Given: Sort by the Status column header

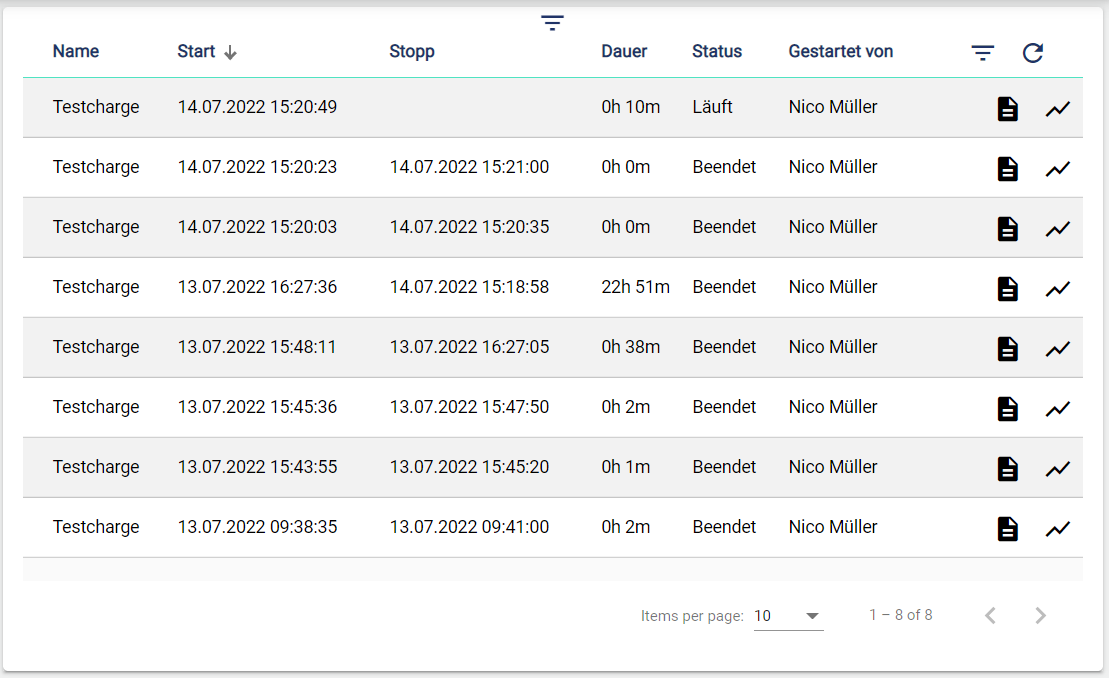Looking at the screenshot, I should click(x=717, y=52).
